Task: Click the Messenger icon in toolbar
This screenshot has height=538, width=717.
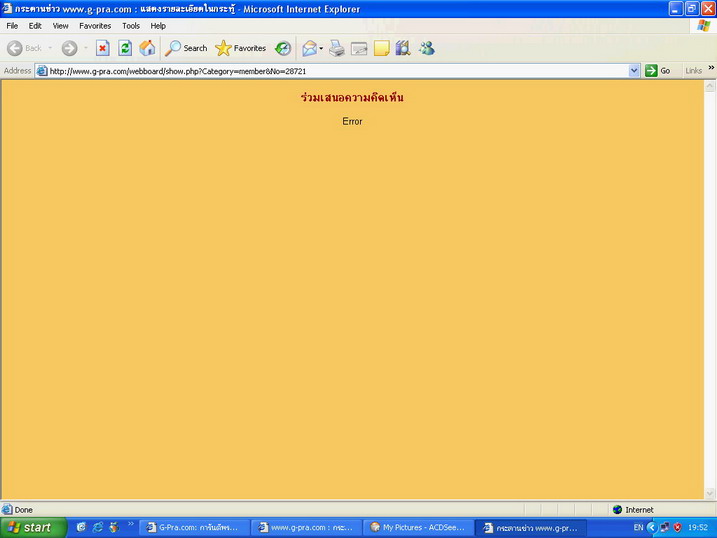Action: [x=427, y=48]
